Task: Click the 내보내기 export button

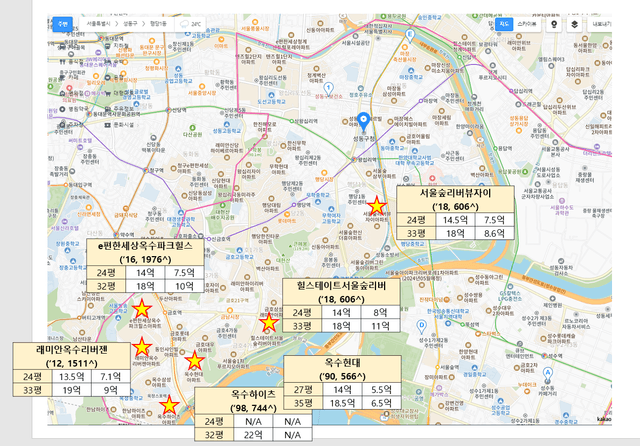Action: click(x=601, y=24)
